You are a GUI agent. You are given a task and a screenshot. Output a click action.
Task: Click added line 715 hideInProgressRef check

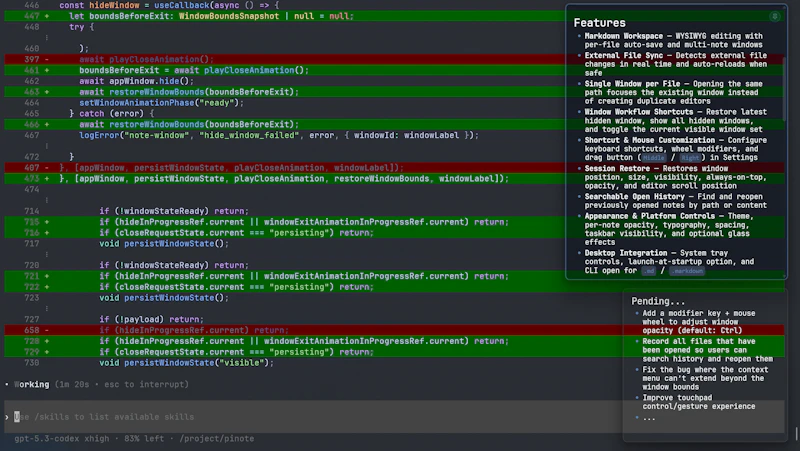coord(304,222)
